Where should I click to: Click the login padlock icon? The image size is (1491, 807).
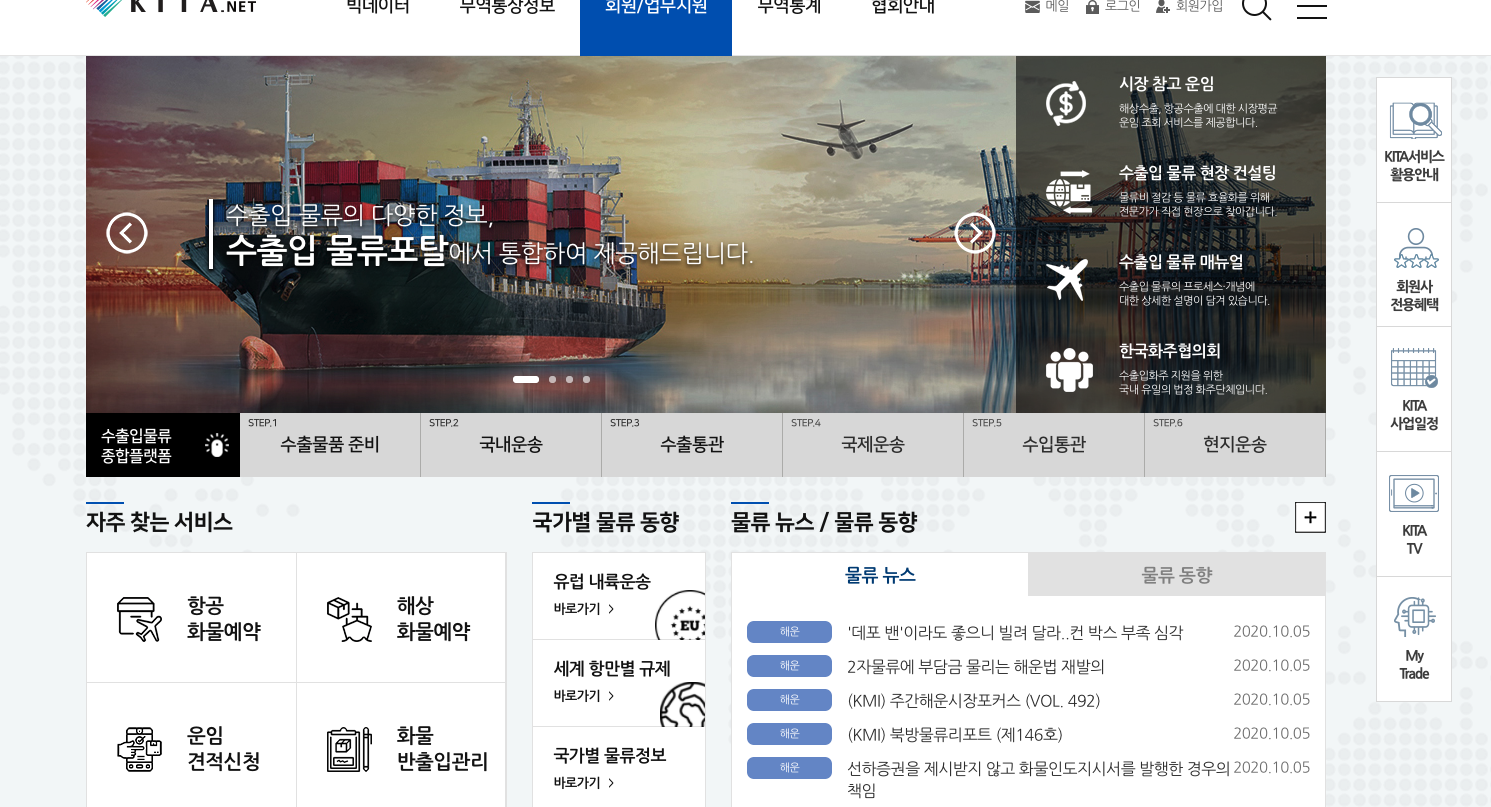pyautogui.click(x=1092, y=7)
